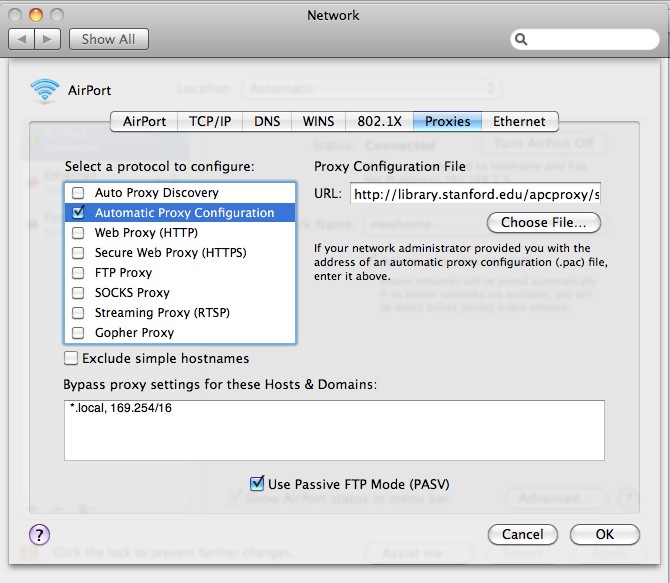This screenshot has width=670, height=583.
Task: Click the Show All button
Action: 109,39
